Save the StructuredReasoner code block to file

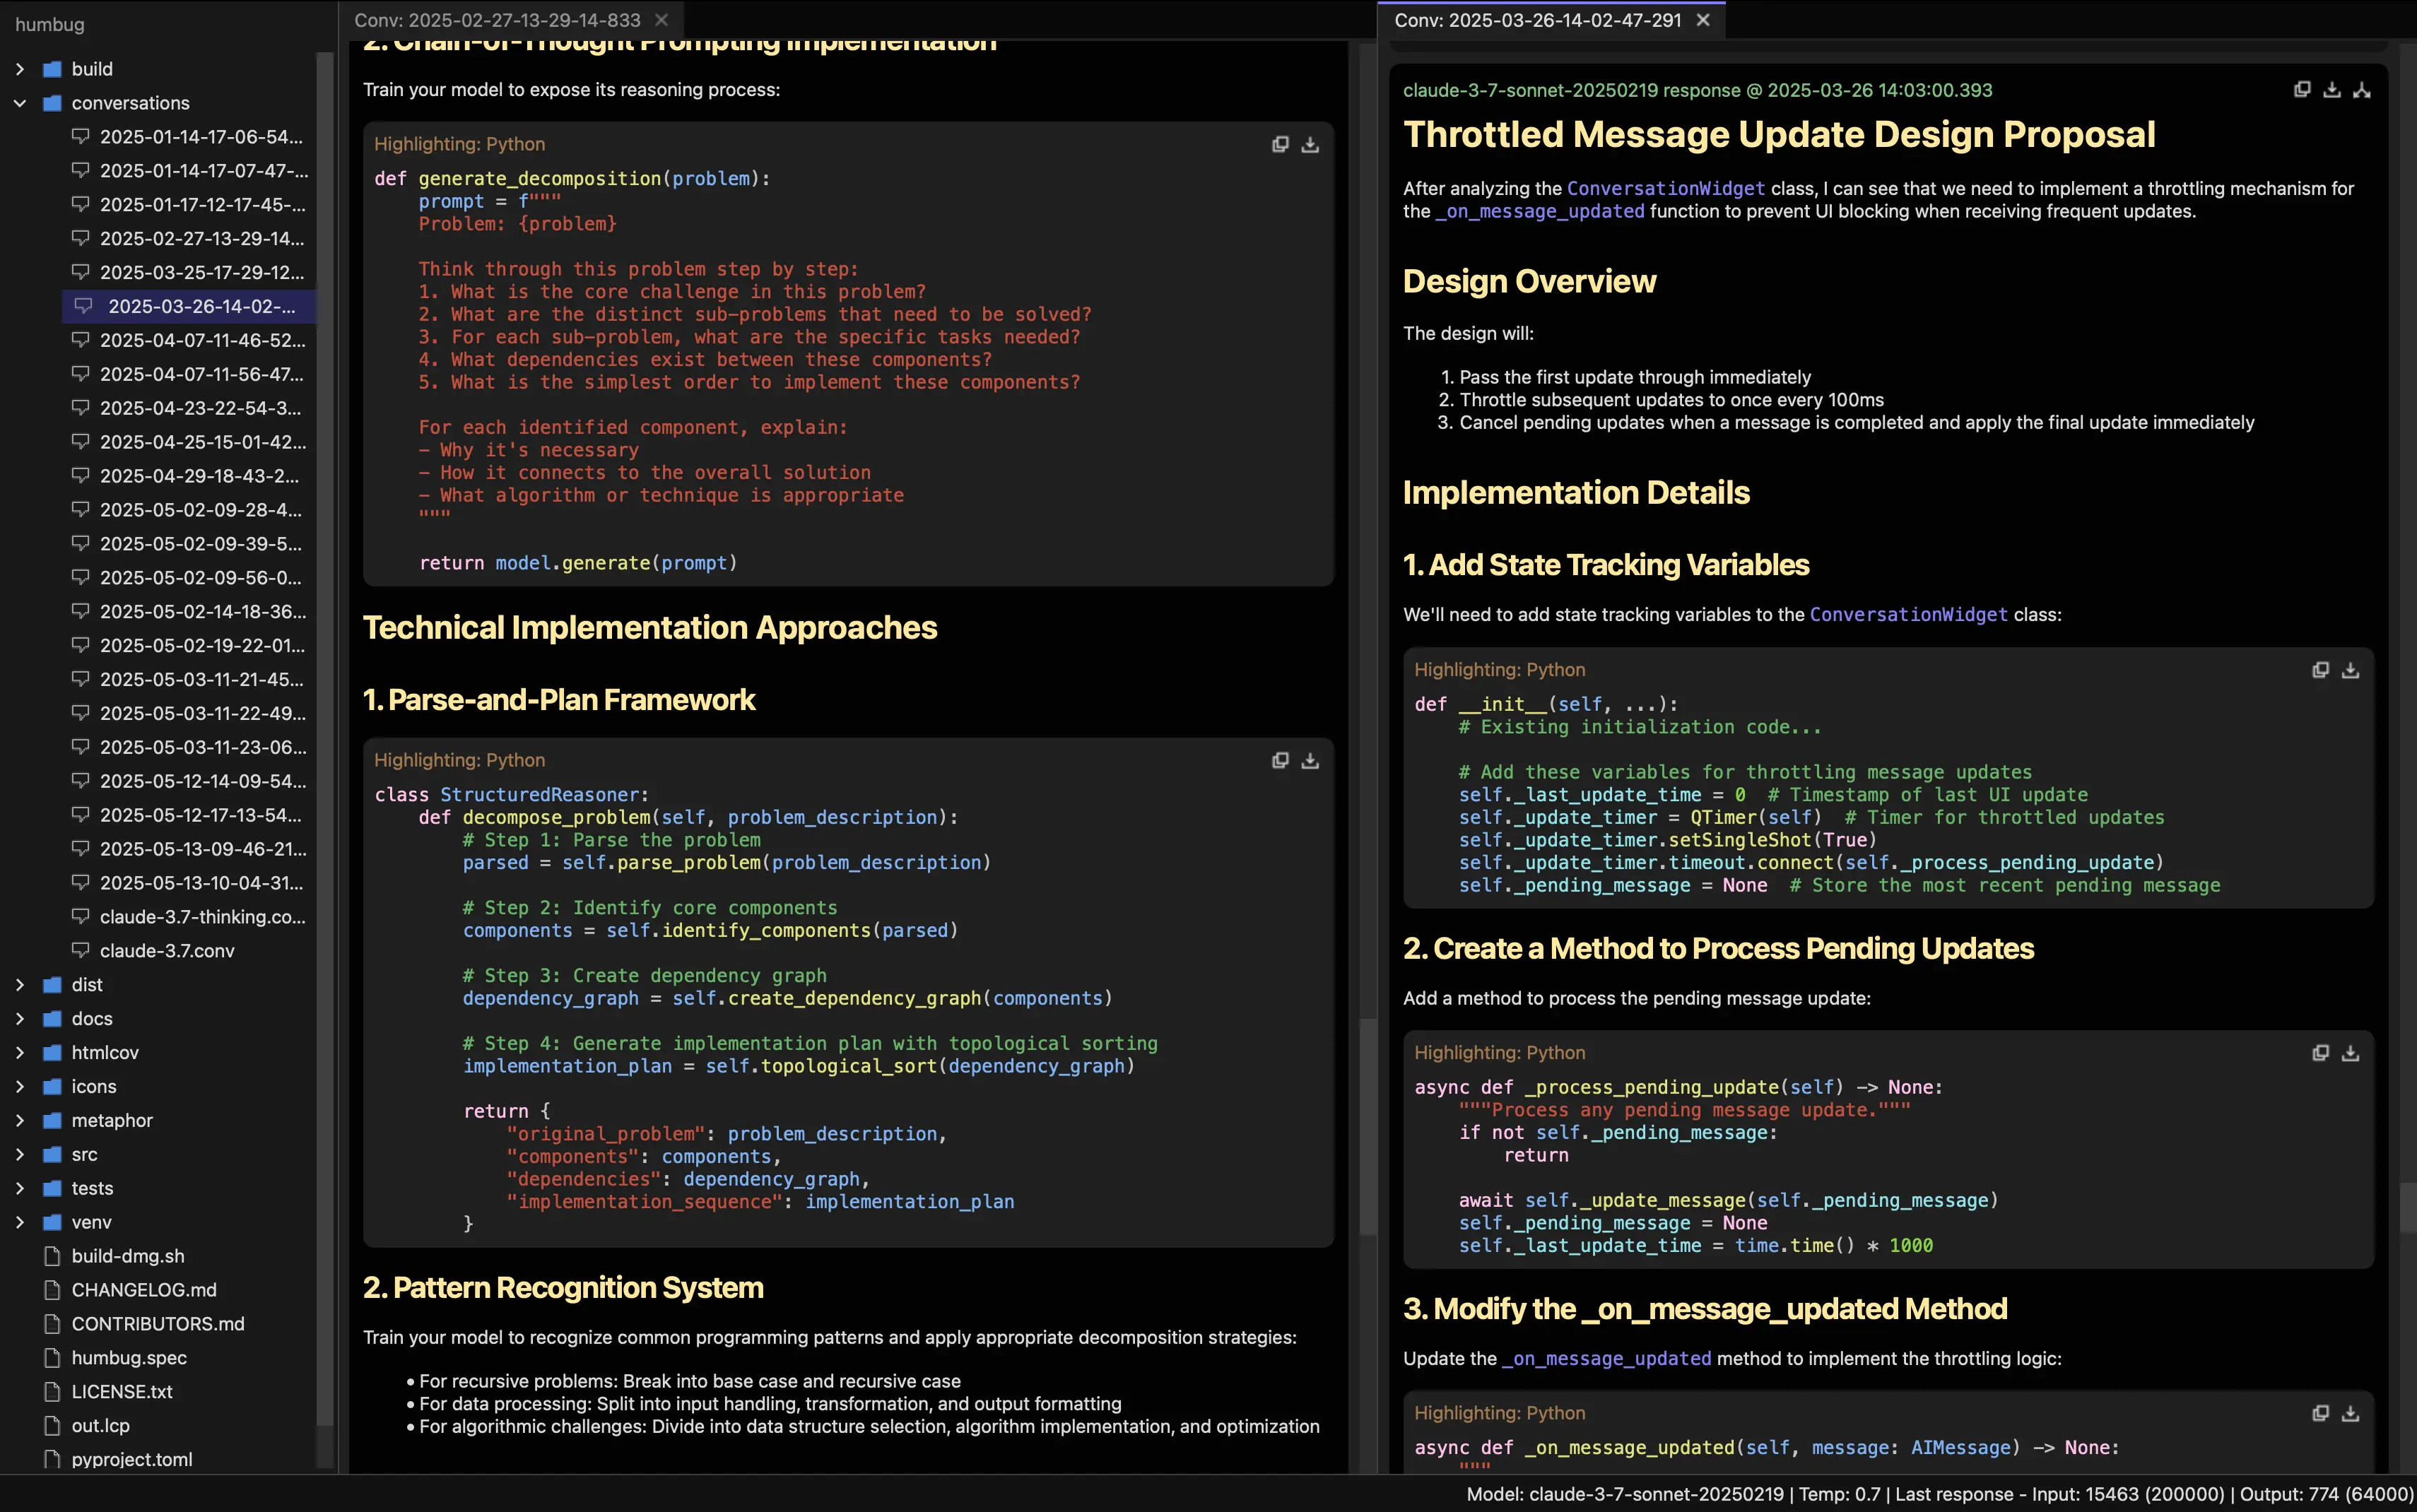click(x=1310, y=761)
